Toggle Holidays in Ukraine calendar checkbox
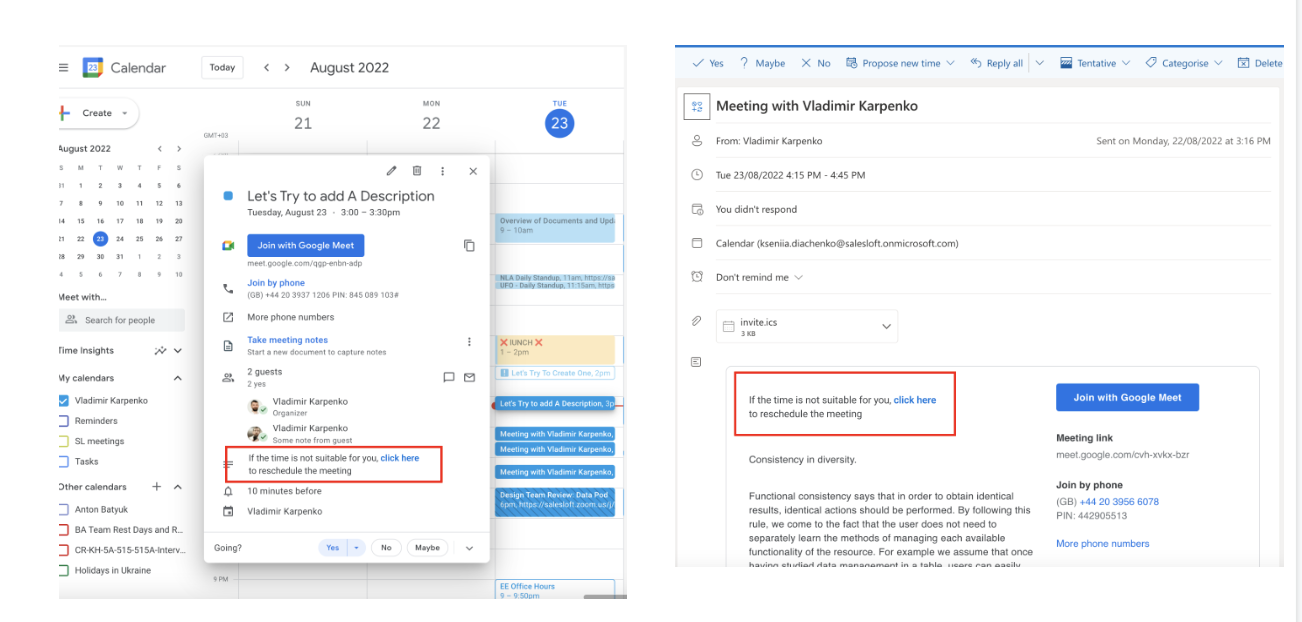The height and width of the screenshot is (622, 1302). coord(64,570)
